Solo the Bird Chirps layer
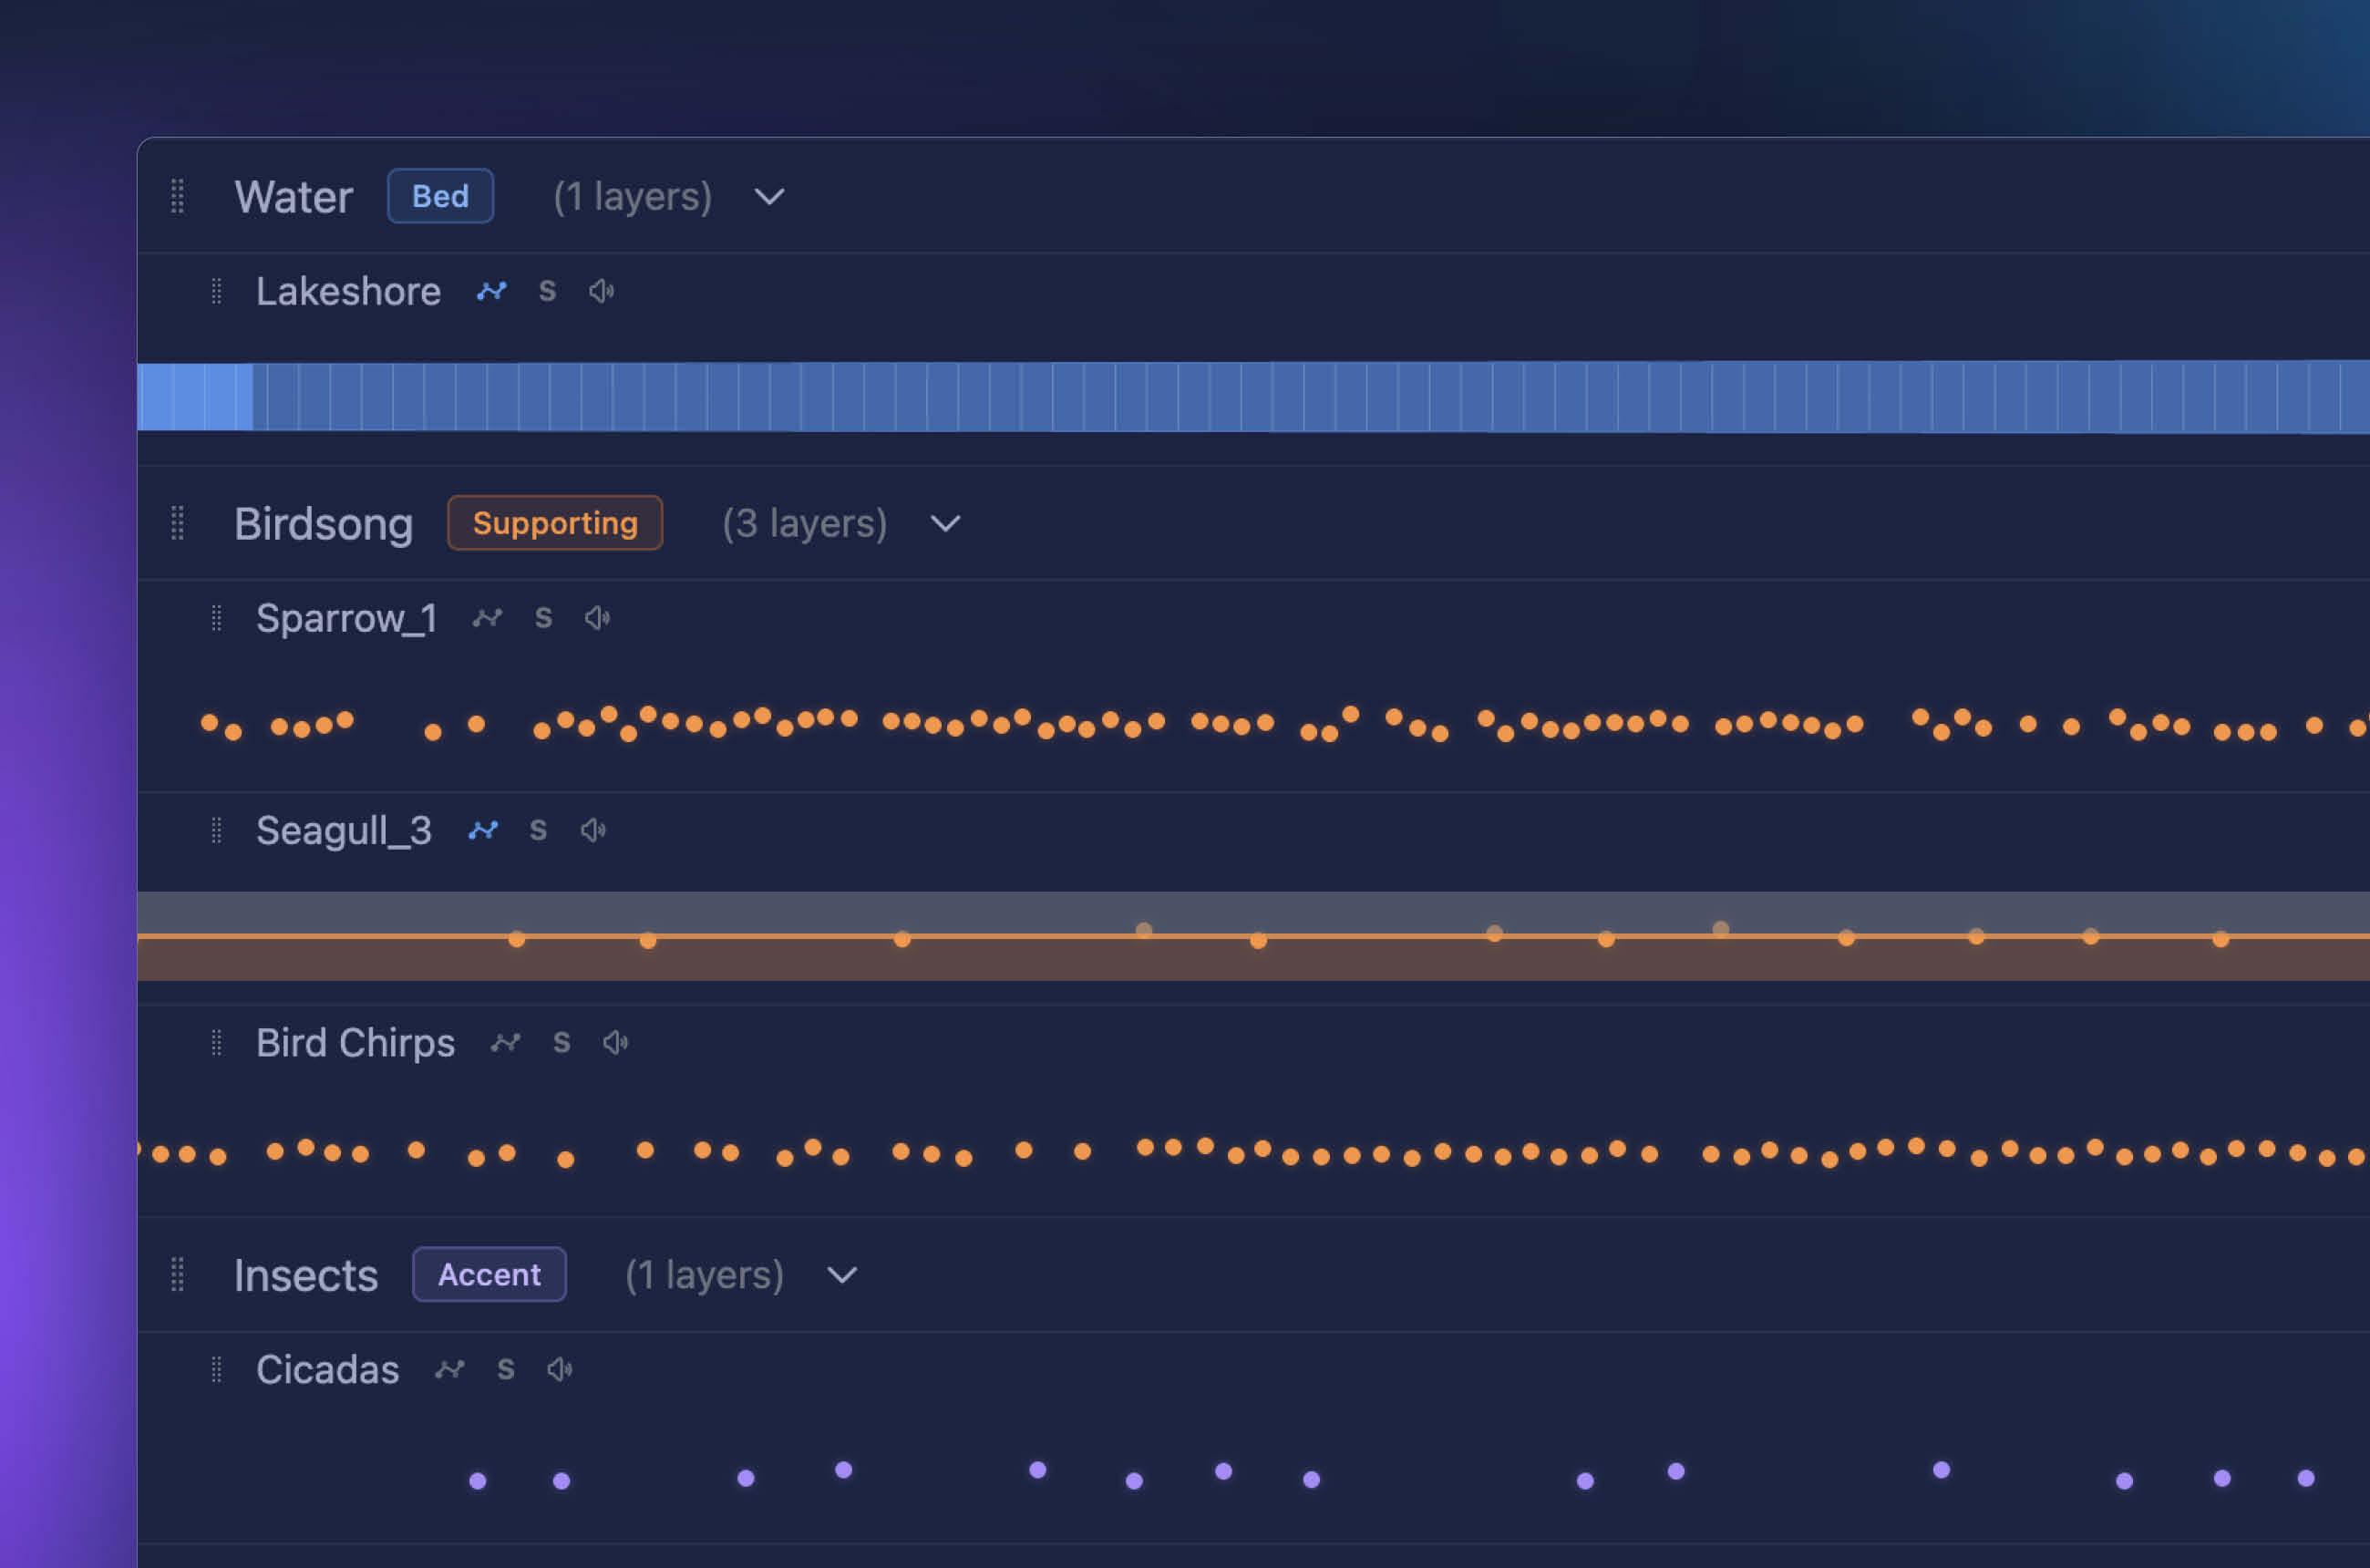 click(562, 1043)
